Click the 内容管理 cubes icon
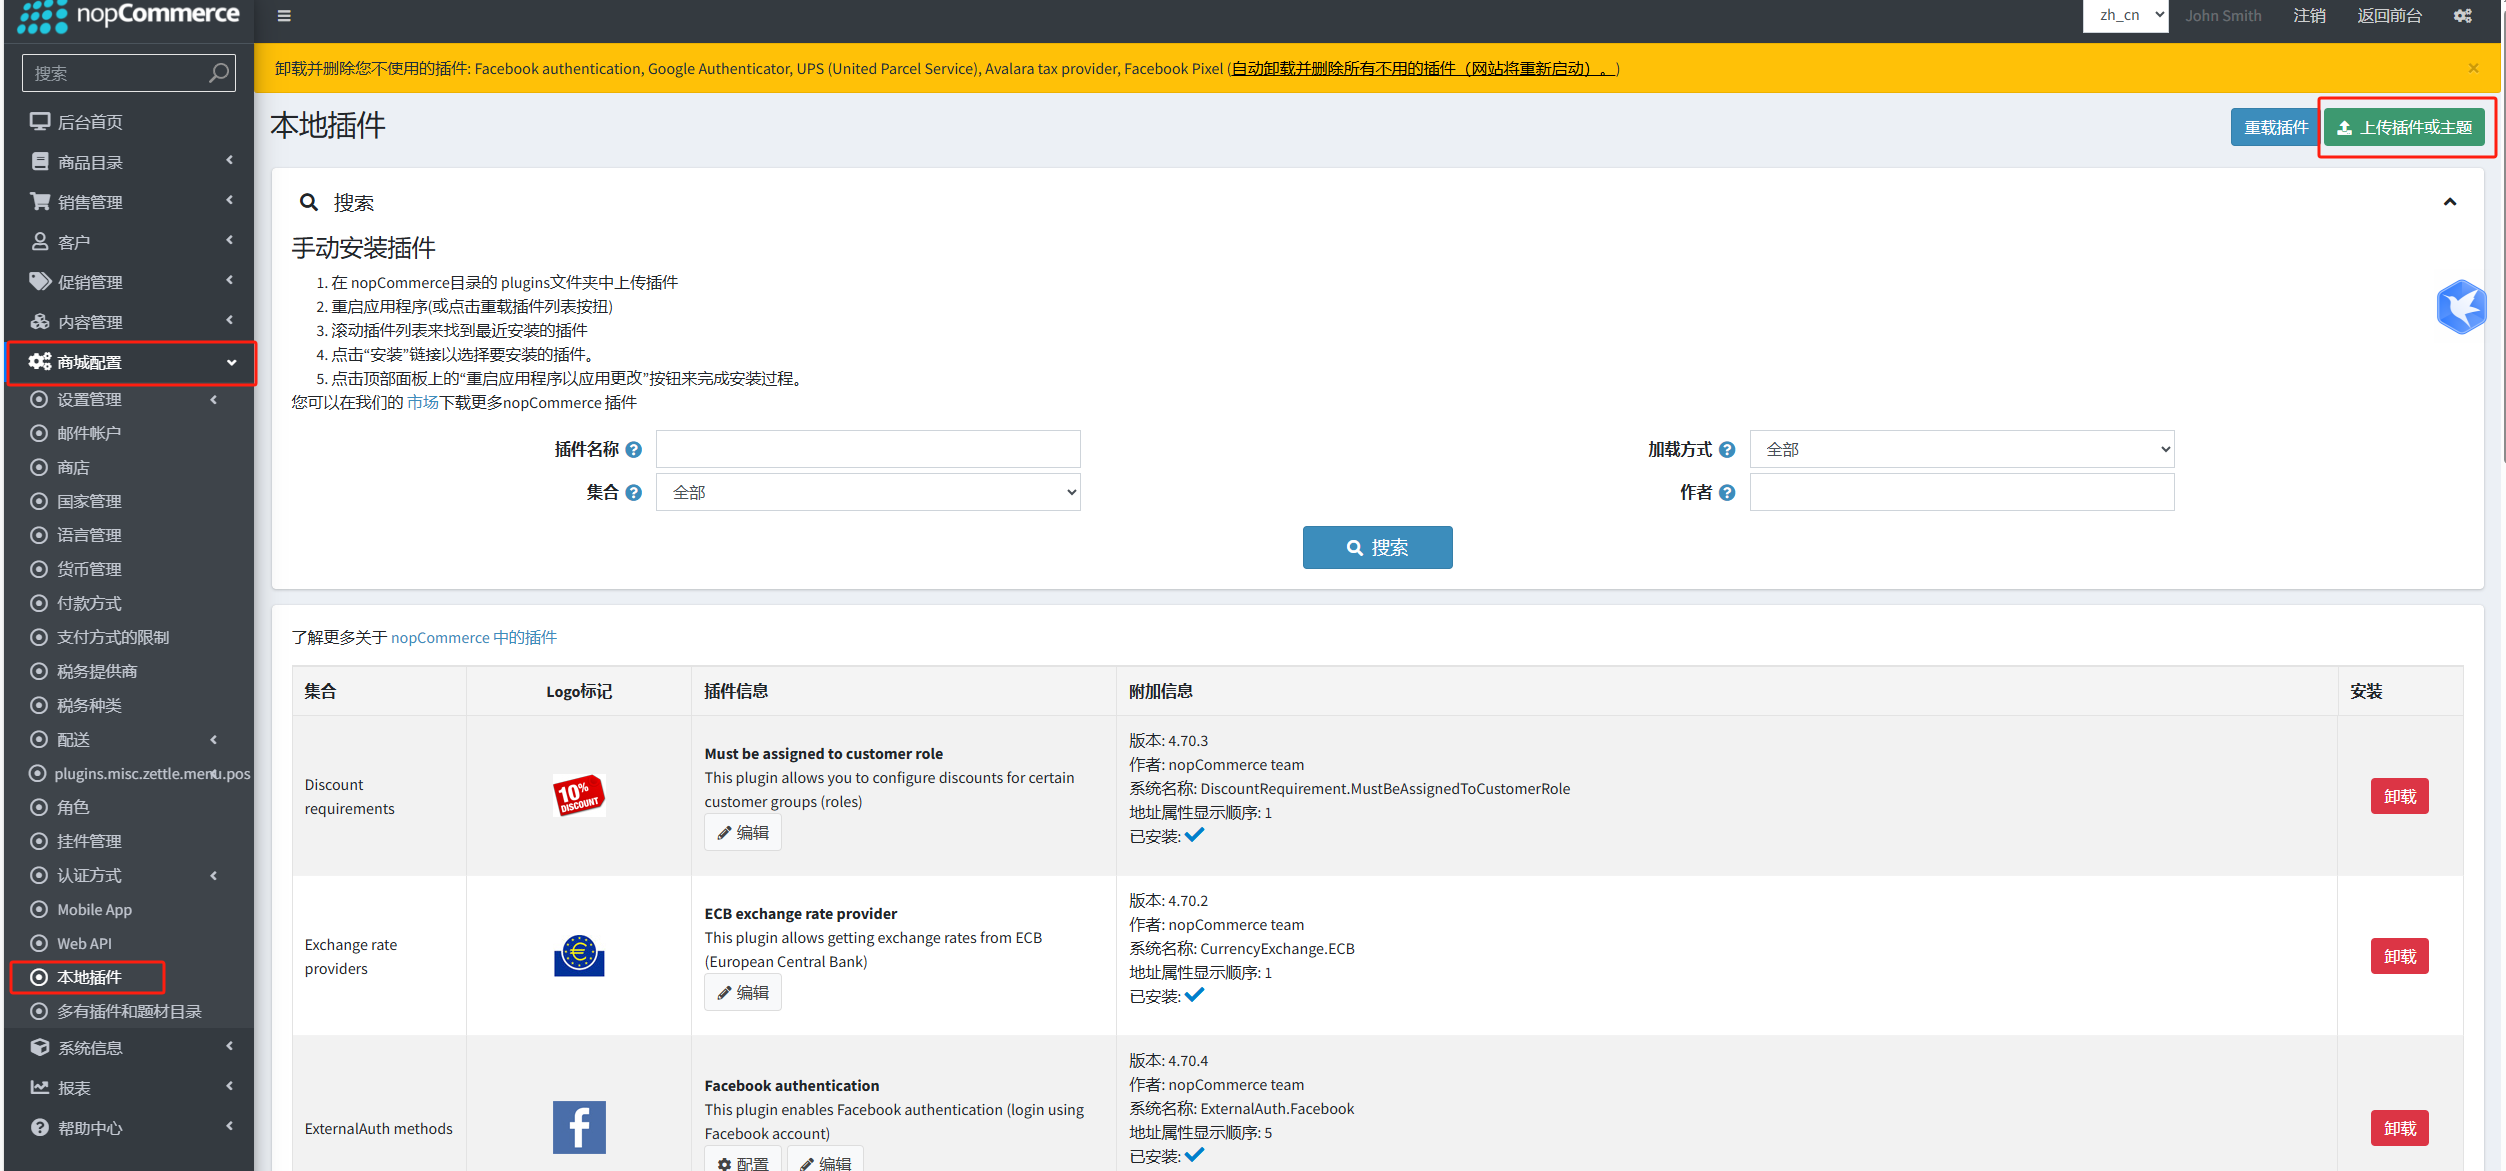Screen dimensions: 2506x1171 coord(40,321)
